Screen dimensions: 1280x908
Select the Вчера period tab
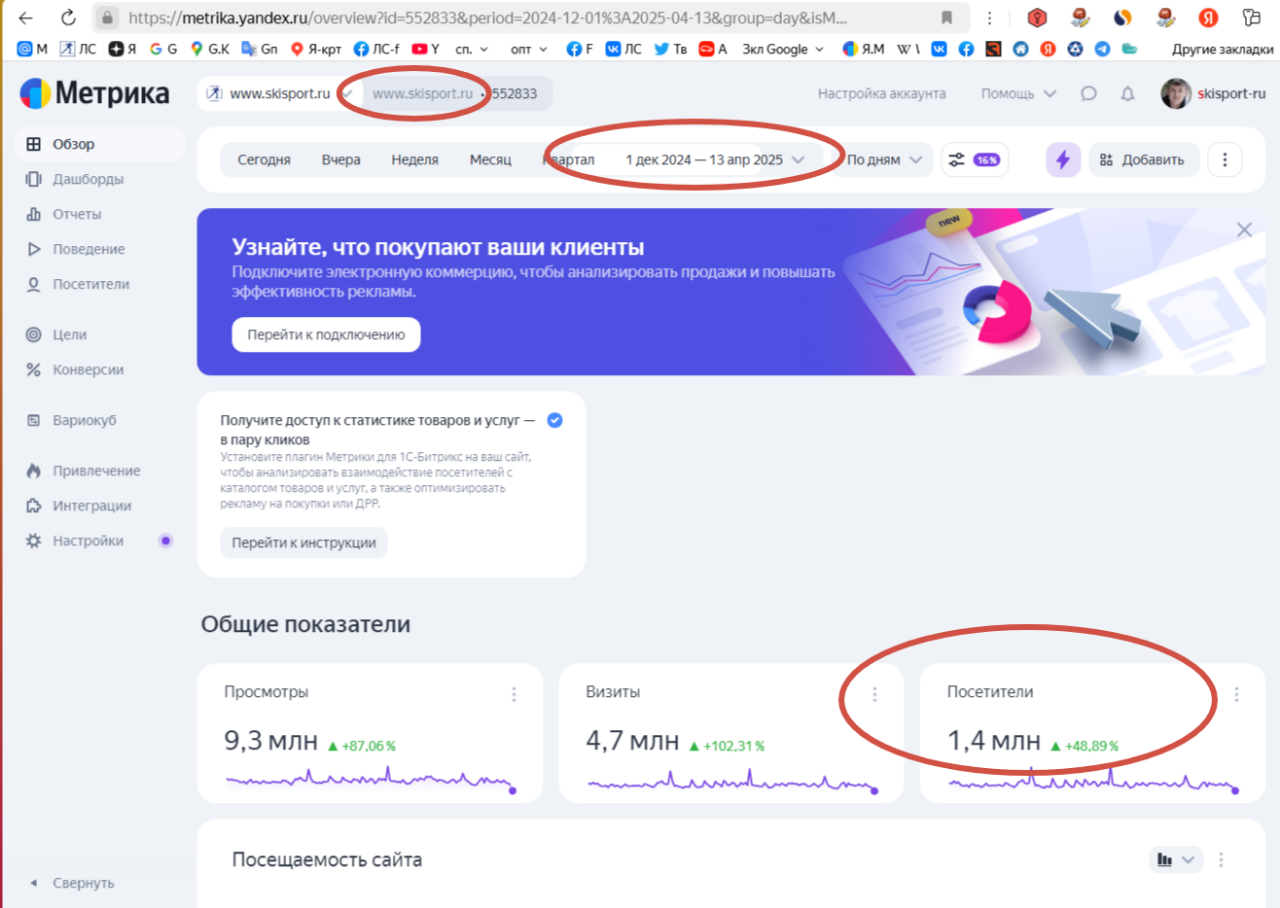click(x=341, y=160)
